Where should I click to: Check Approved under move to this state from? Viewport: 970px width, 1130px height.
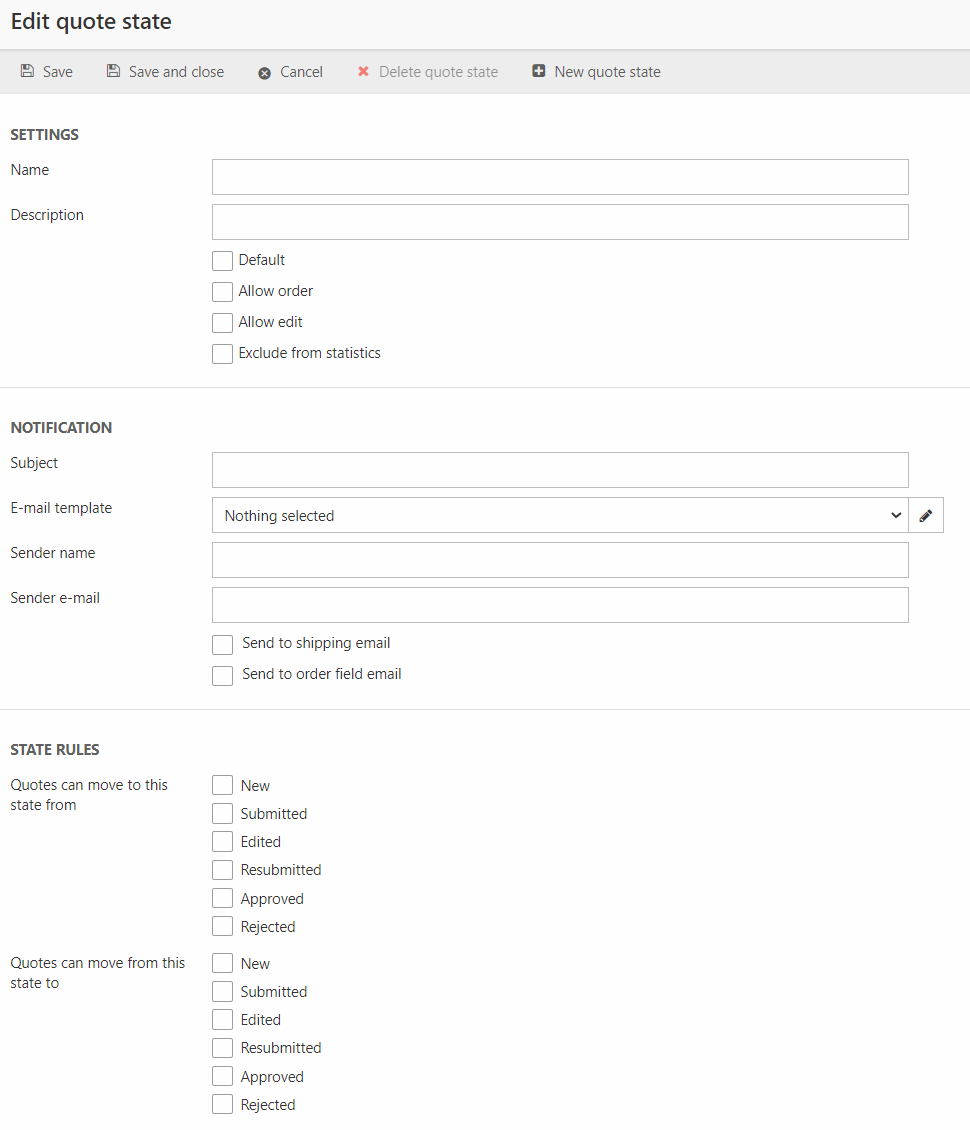click(222, 899)
